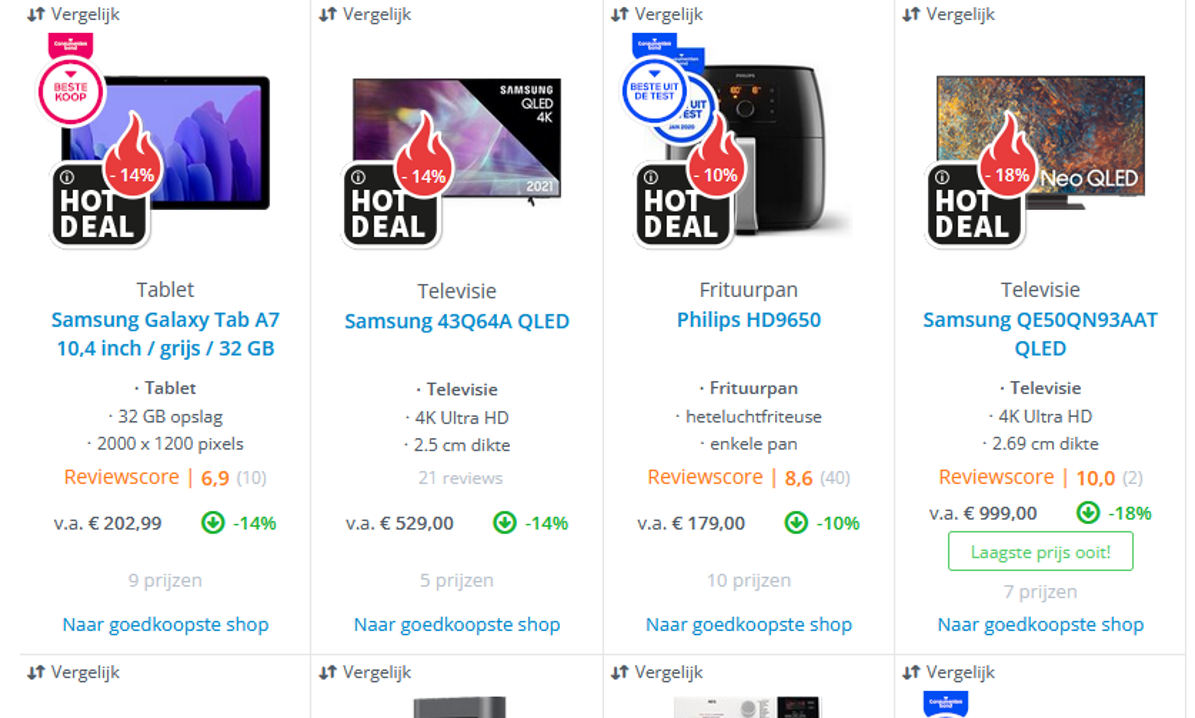Viewport: 1195px width, 718px height.
Task: Click the green down arrow beside € 999,00
Action: click(1088, 512)
